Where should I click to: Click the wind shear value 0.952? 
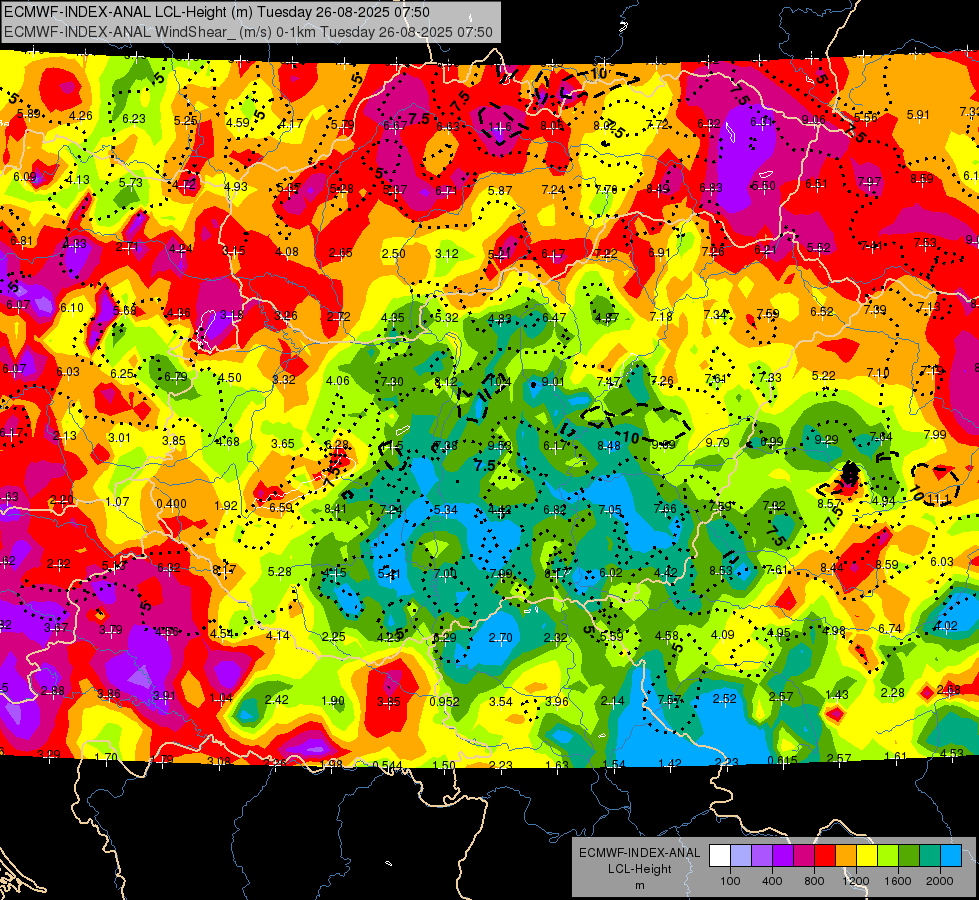tap(445, 701)
